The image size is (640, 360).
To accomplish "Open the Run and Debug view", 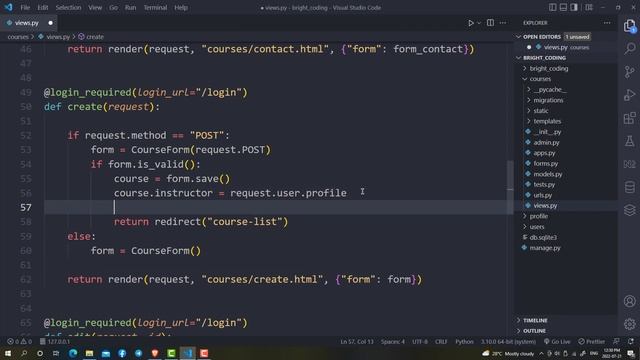I will 630,95.
